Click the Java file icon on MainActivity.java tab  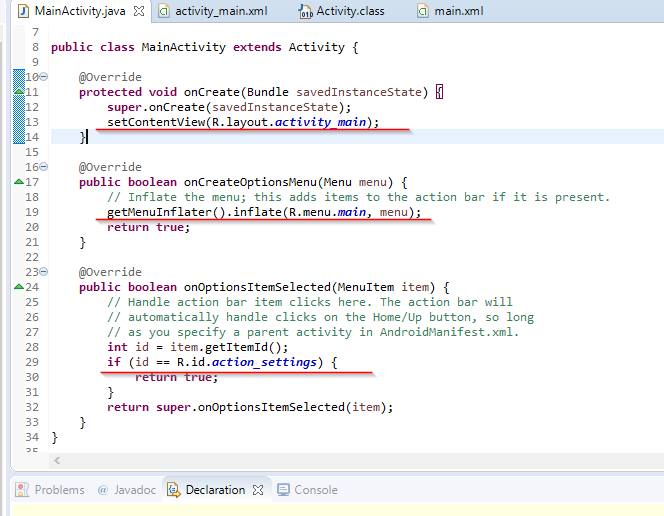pyautogui.click(x=23, y=11)
